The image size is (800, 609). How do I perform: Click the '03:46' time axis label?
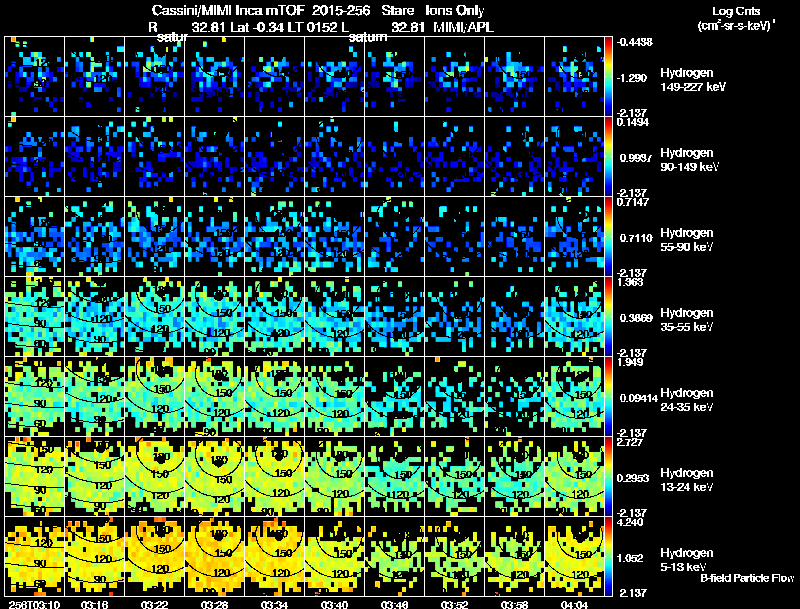pyautogui.click(x=394, y=604)
